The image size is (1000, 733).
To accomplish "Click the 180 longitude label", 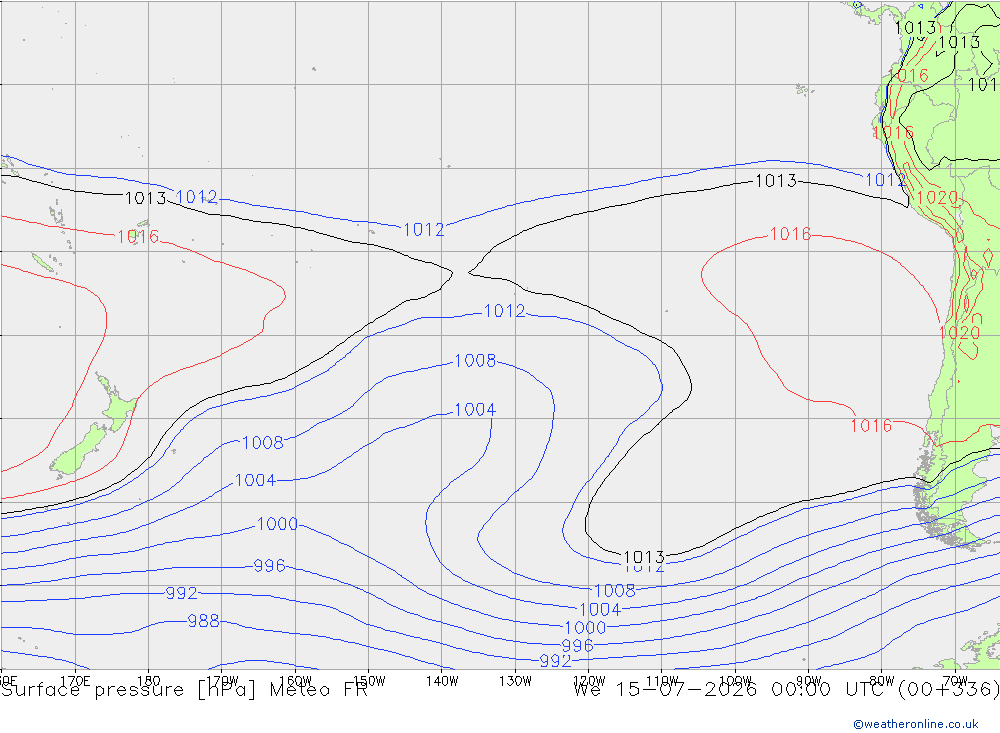I will 149,681.
